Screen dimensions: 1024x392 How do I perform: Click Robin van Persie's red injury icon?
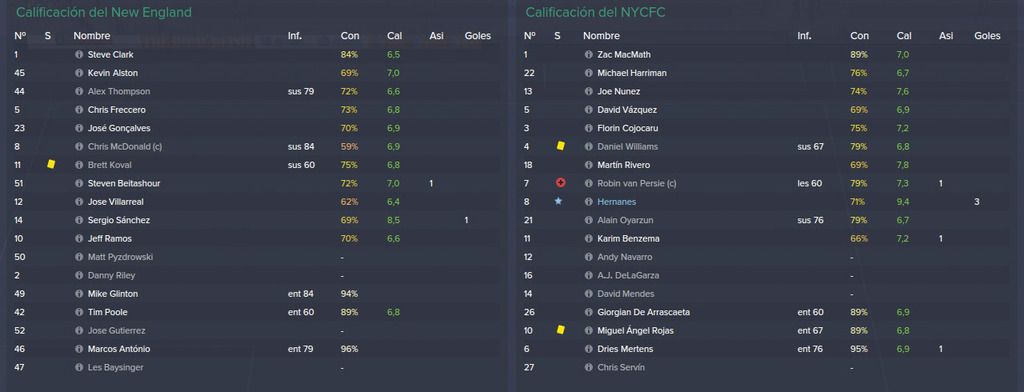(x=560, y=184)
